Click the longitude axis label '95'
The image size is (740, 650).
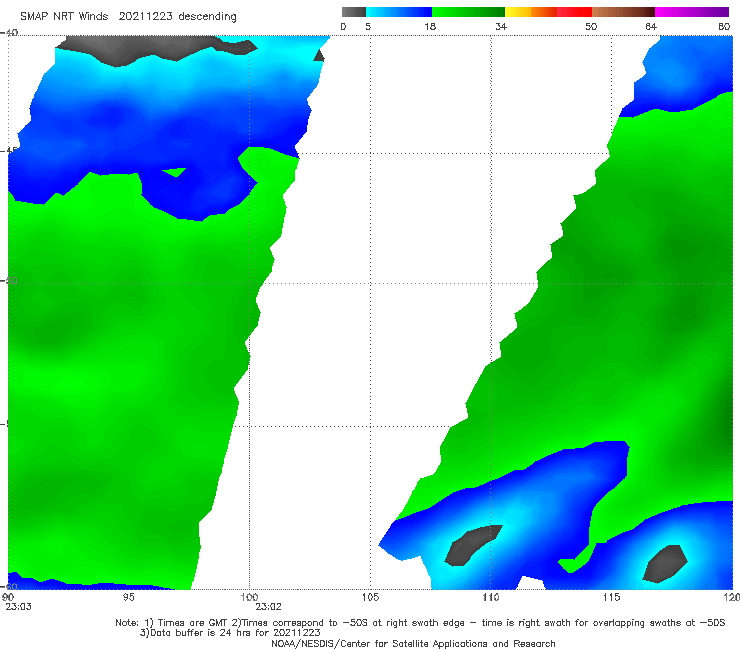(x=128, y=597)
